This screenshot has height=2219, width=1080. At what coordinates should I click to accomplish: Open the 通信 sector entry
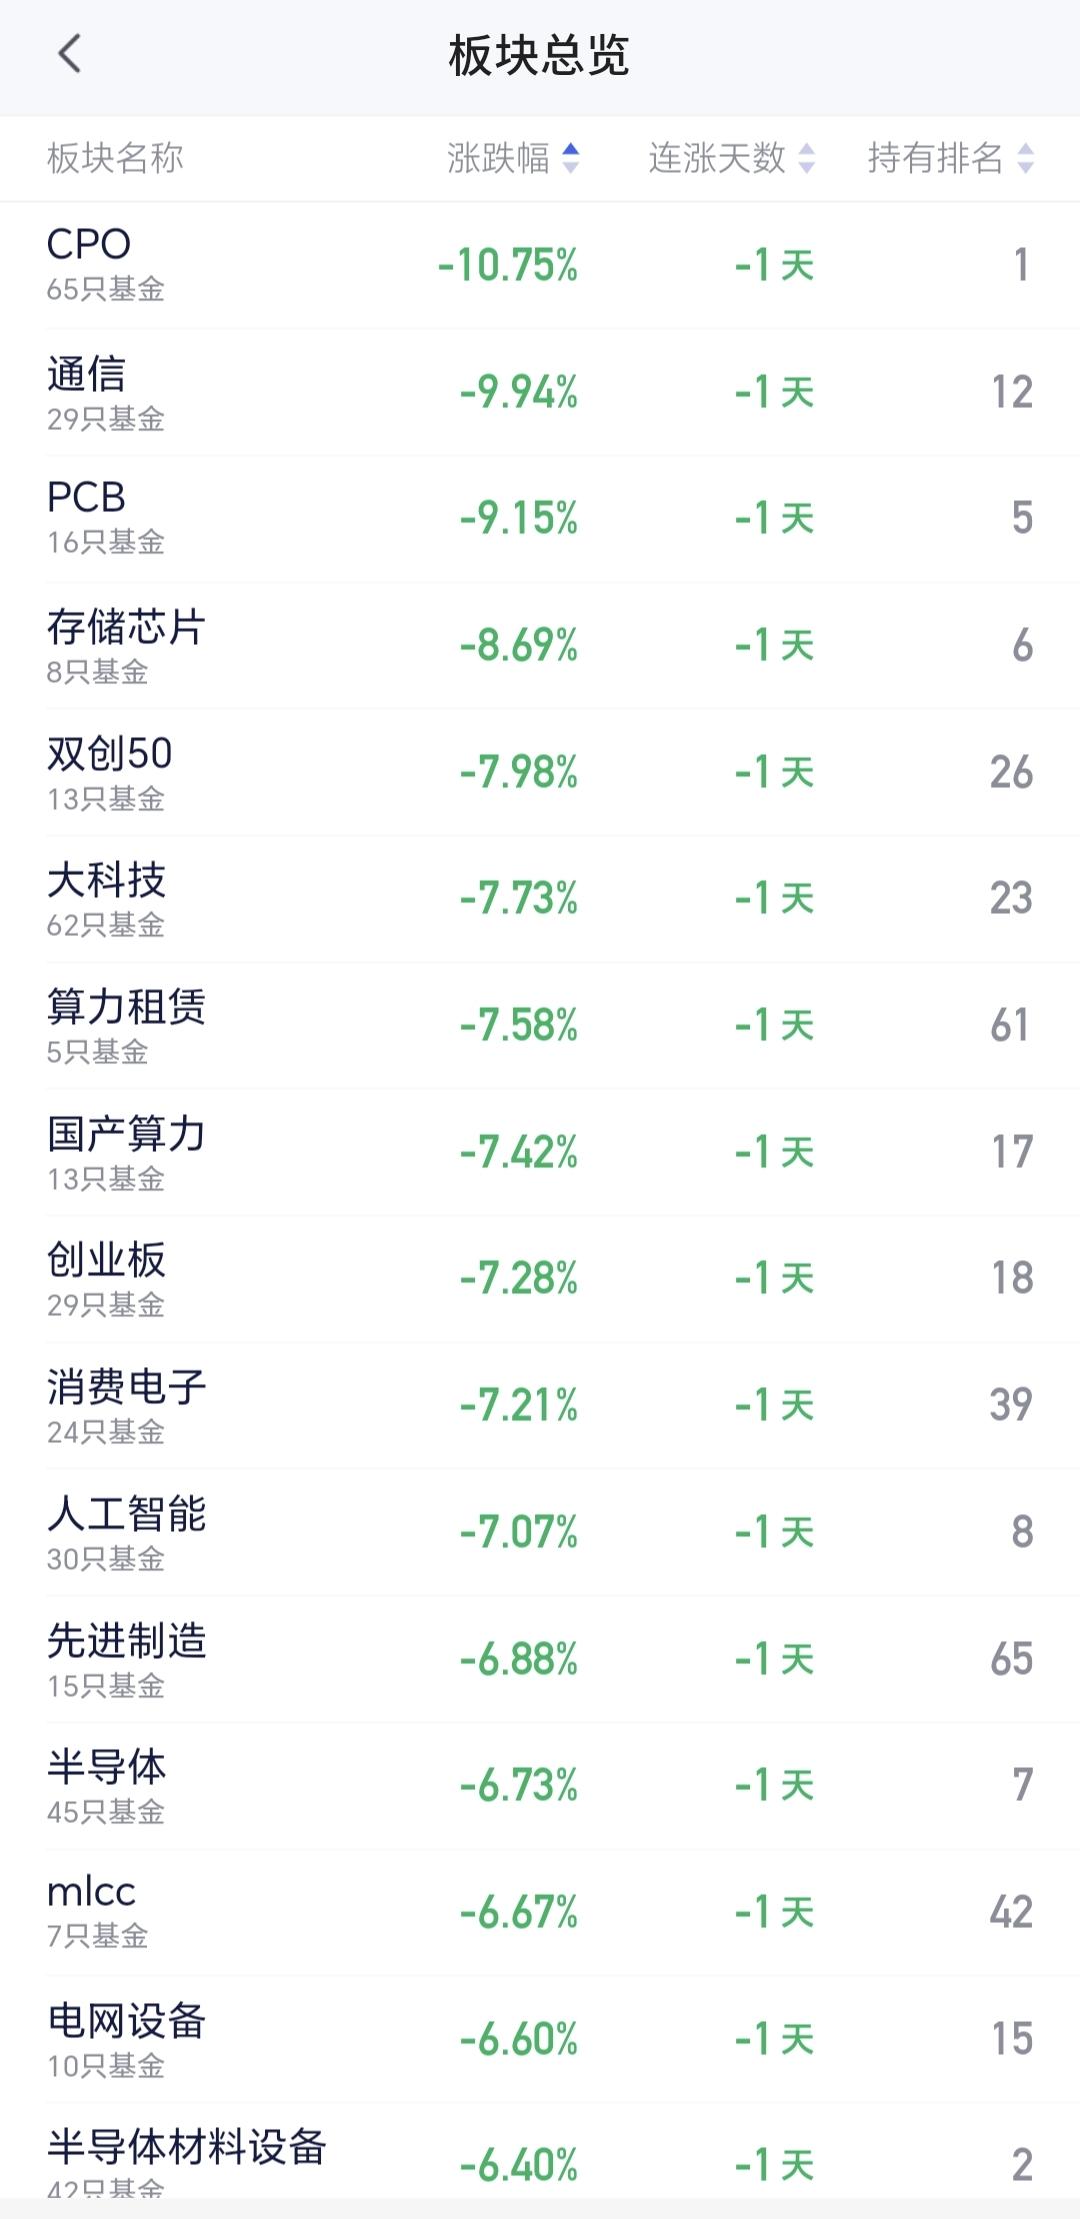click(x=540, y=392)
